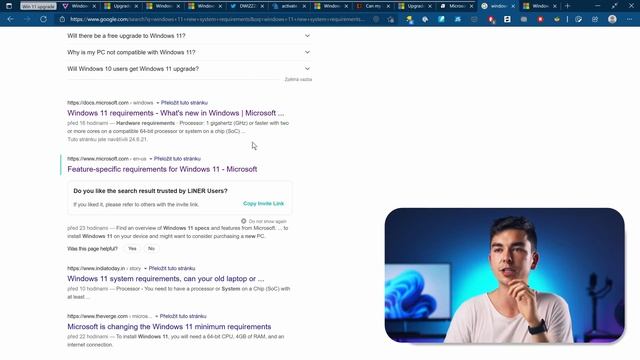The height and width of the screenshot is (360, 640).
Task: Open a new browser tab
Action: point(567,6)
